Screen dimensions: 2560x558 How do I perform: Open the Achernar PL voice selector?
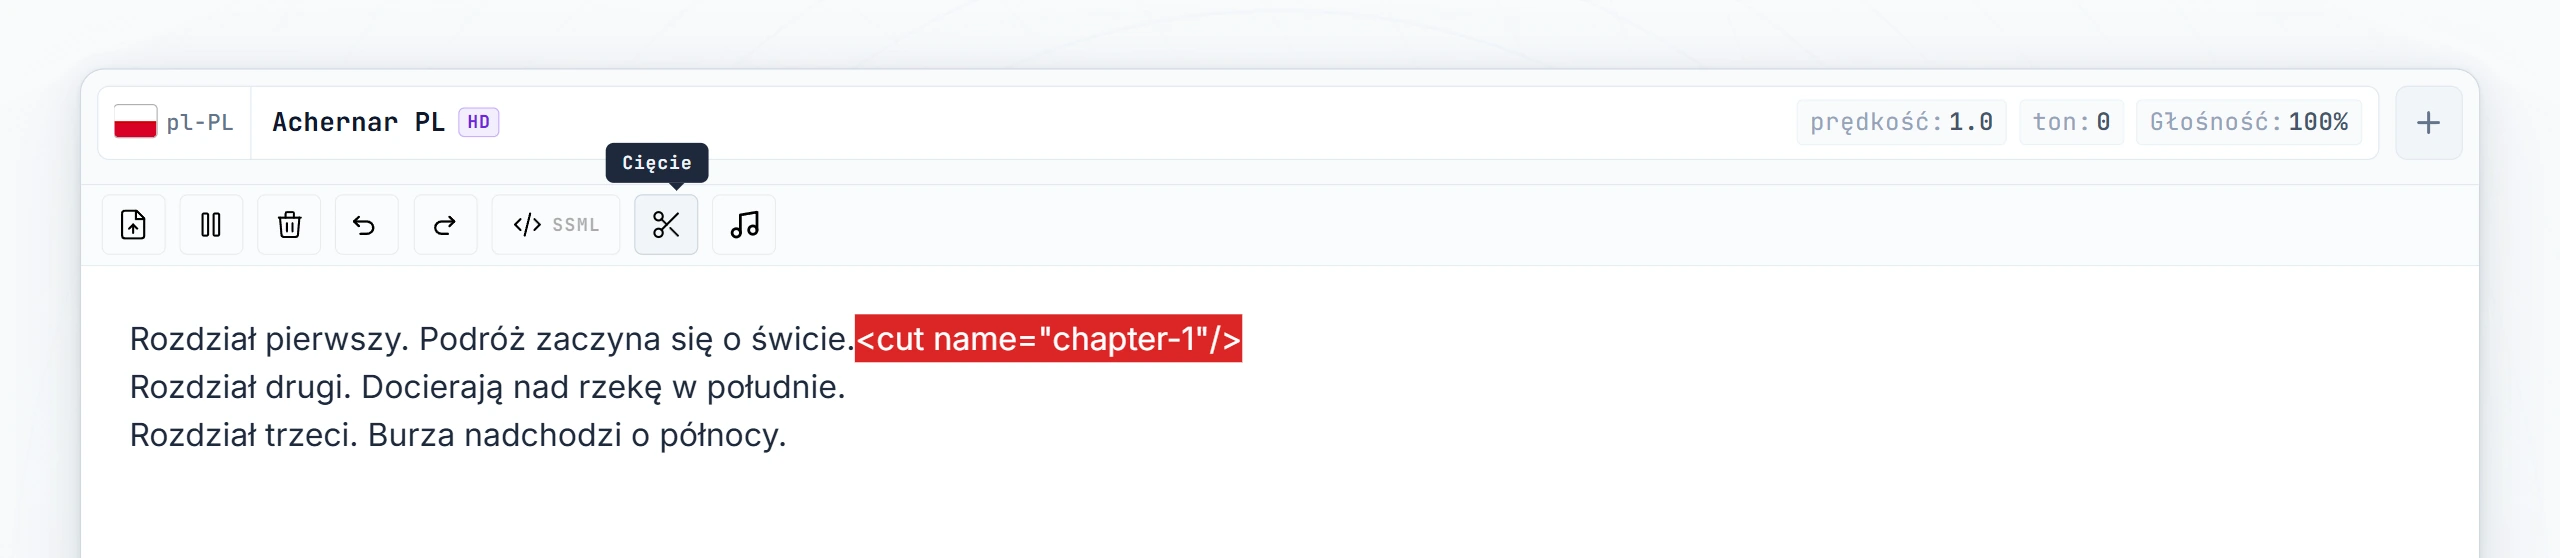[x=385, y=122]
